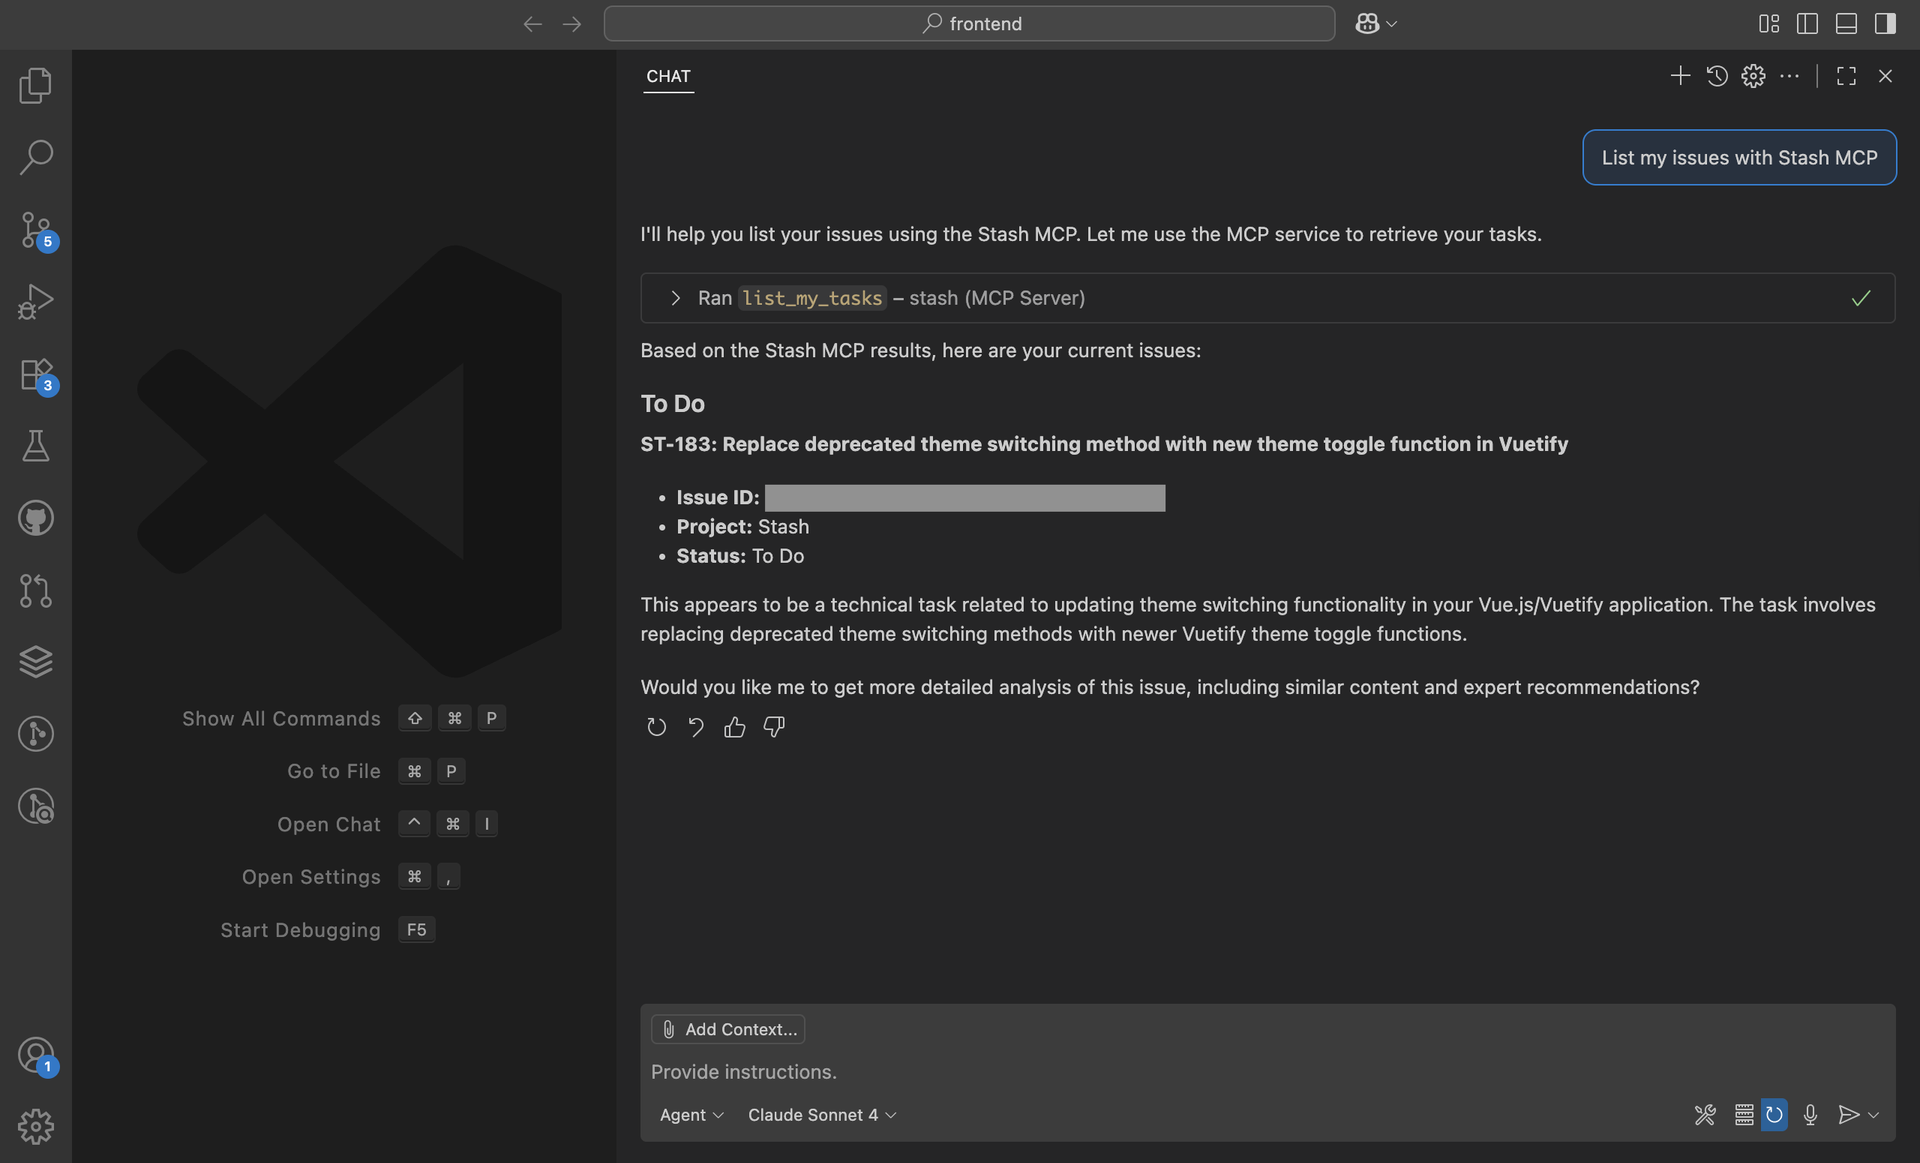Open the Git inspect icon with magnifier

[x=36, y=806]
